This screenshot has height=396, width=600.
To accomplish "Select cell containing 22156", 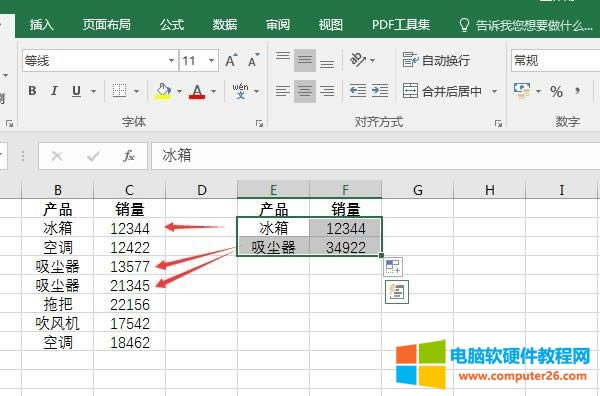I will click(x=130, y=305).
